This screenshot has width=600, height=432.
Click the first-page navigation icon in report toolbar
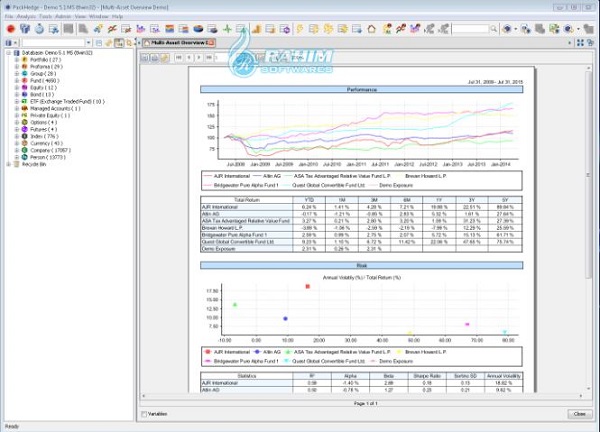pos(179,59)
